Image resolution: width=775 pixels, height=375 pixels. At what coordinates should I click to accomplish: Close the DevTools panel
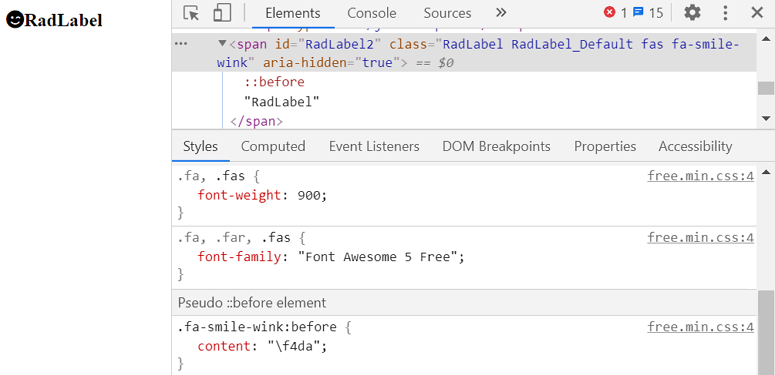(757, 13)
